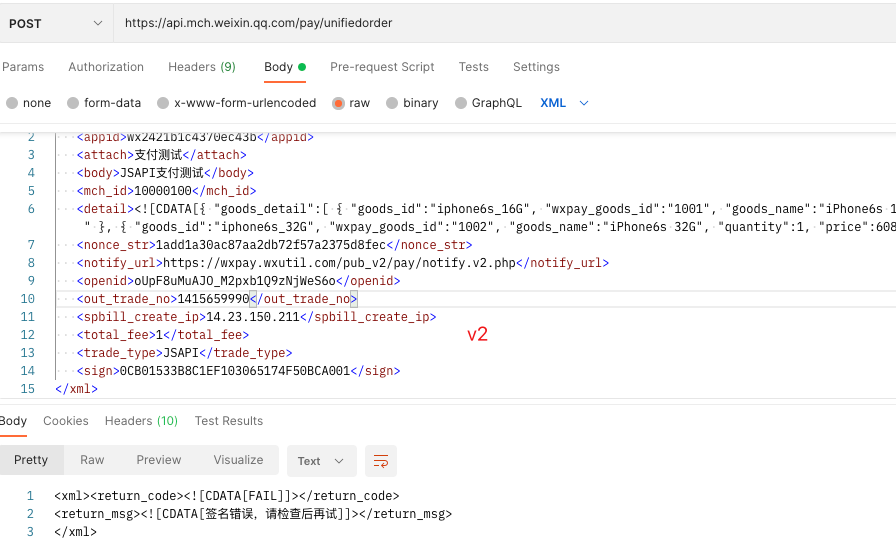Expand the XML format dropdown

click(565, 103)
